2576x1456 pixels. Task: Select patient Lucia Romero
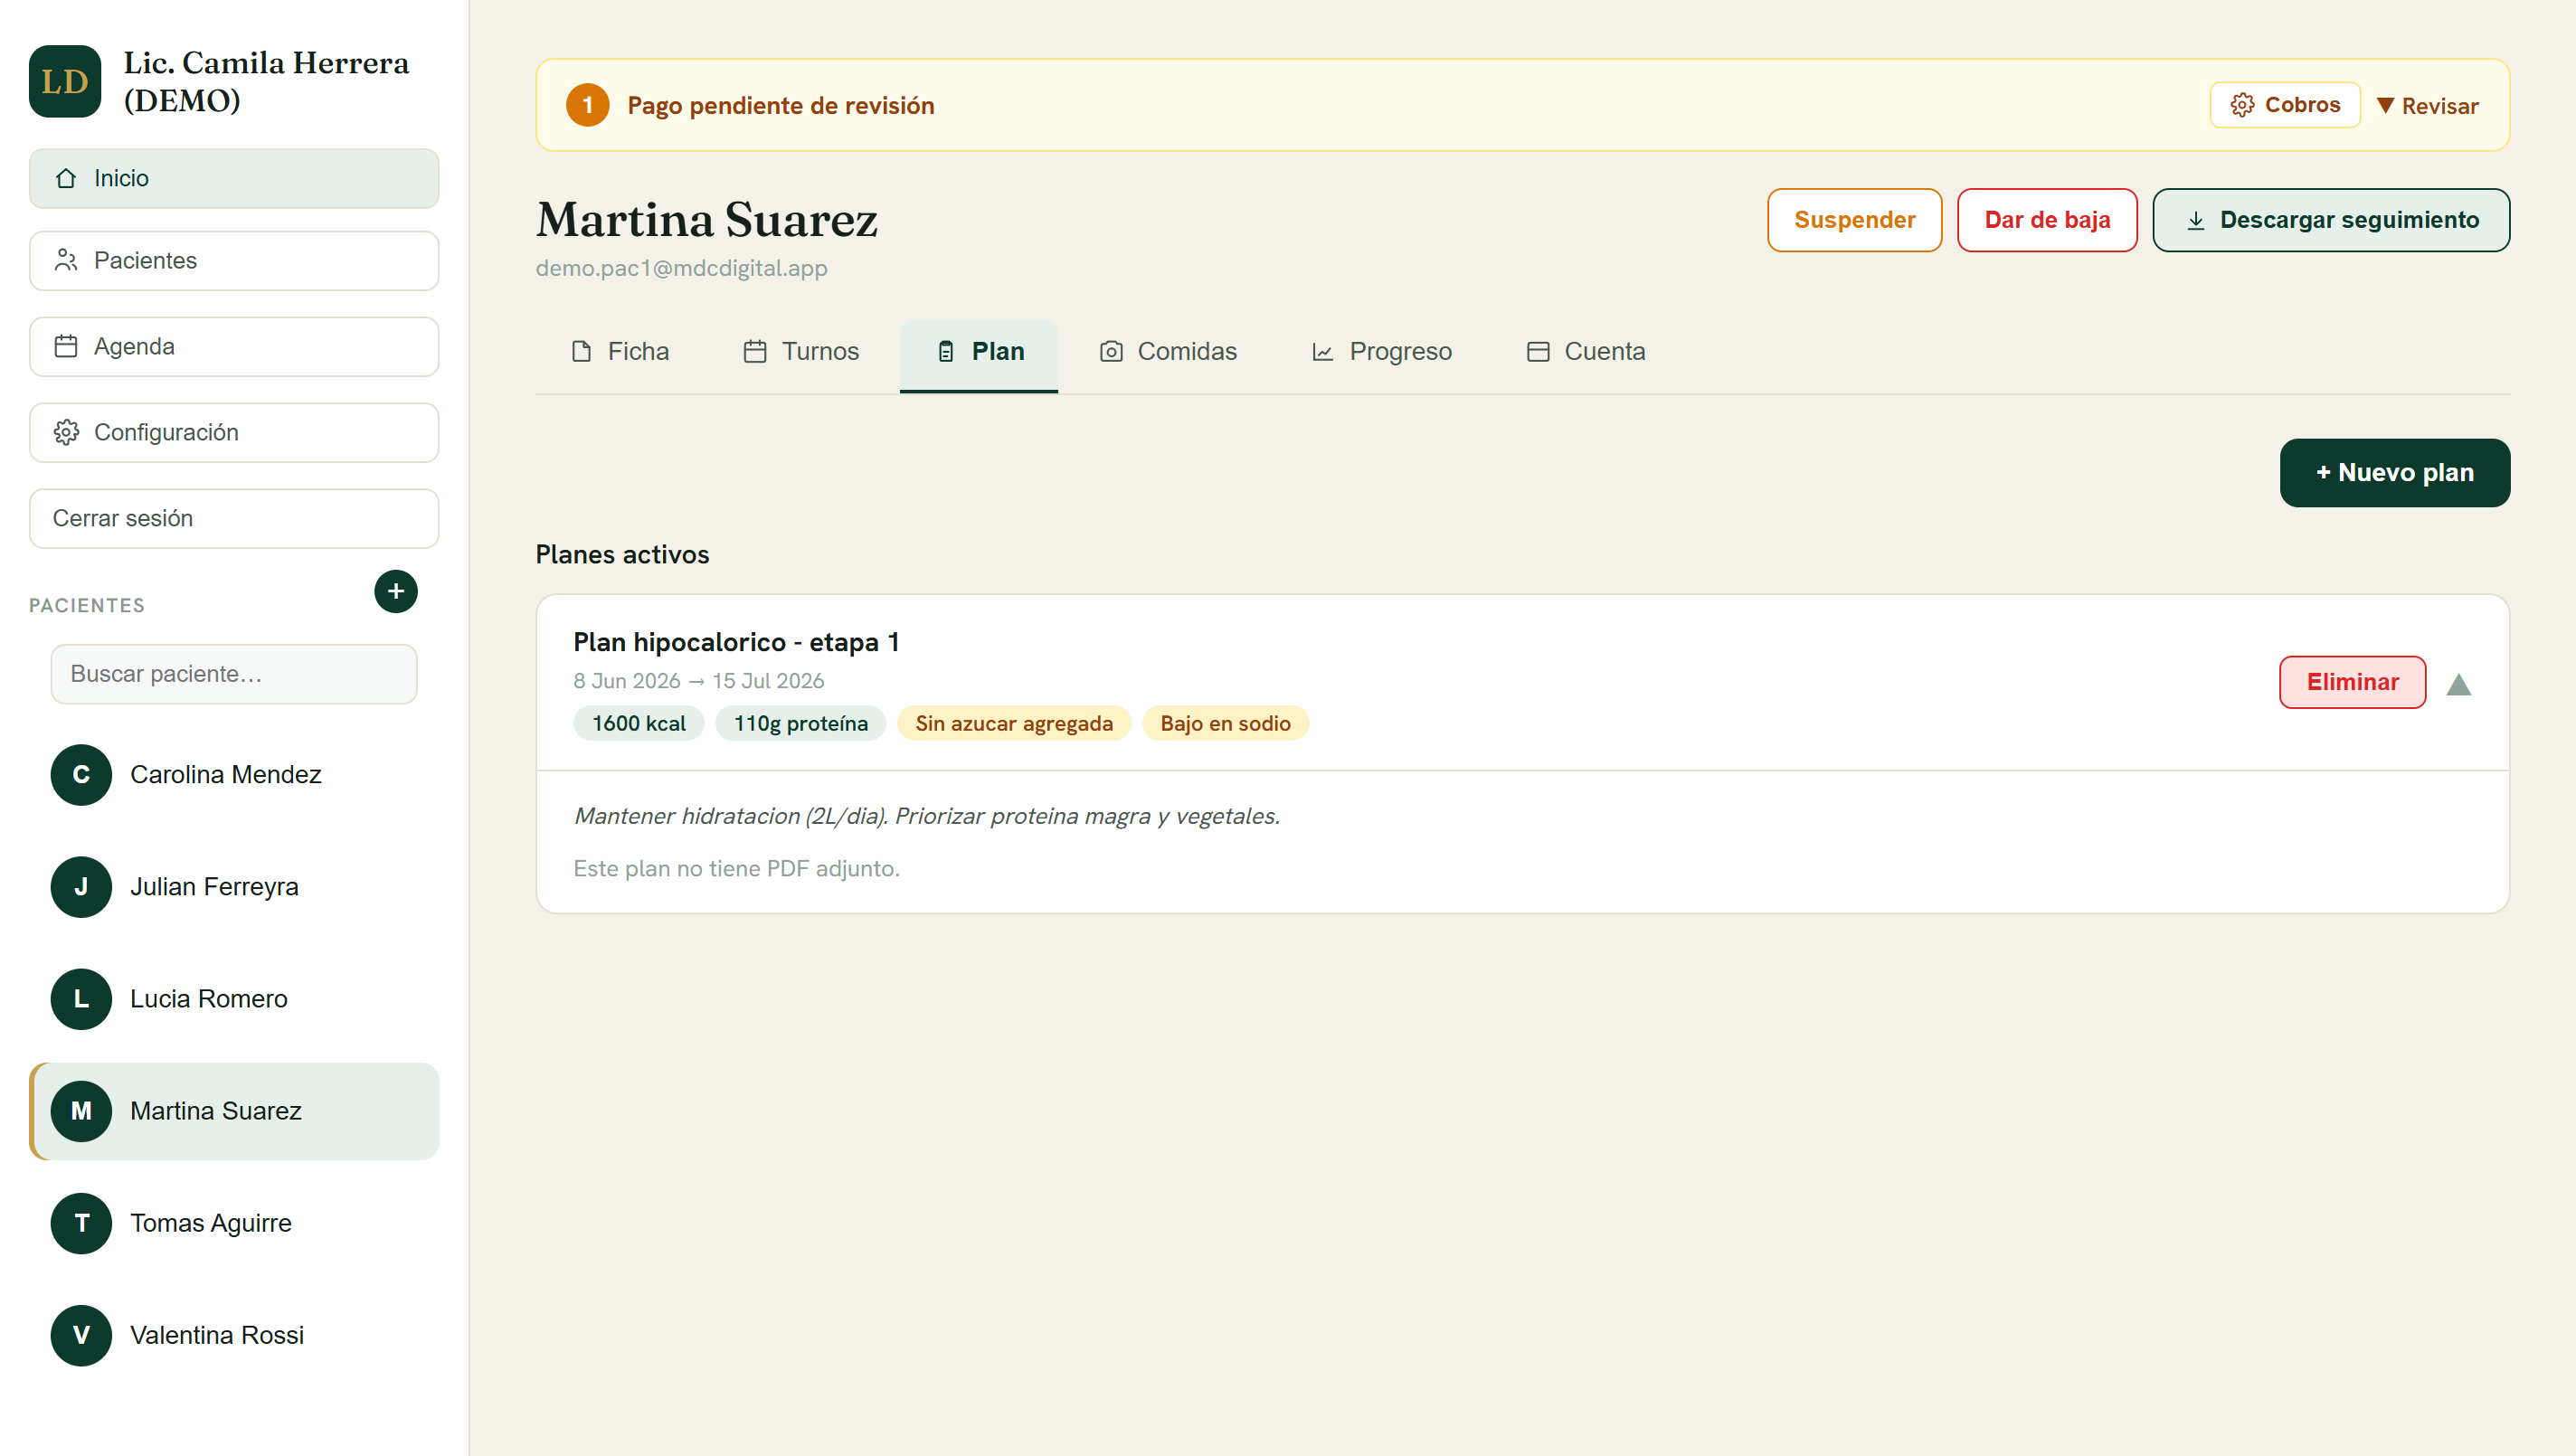tap(234, 998)
